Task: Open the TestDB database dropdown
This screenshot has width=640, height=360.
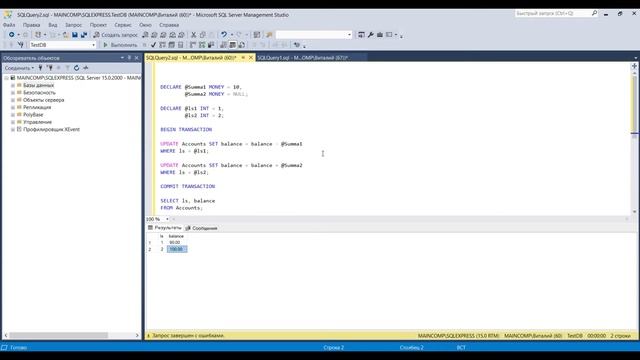Action: pyautogui.click(x=93, y=45)
